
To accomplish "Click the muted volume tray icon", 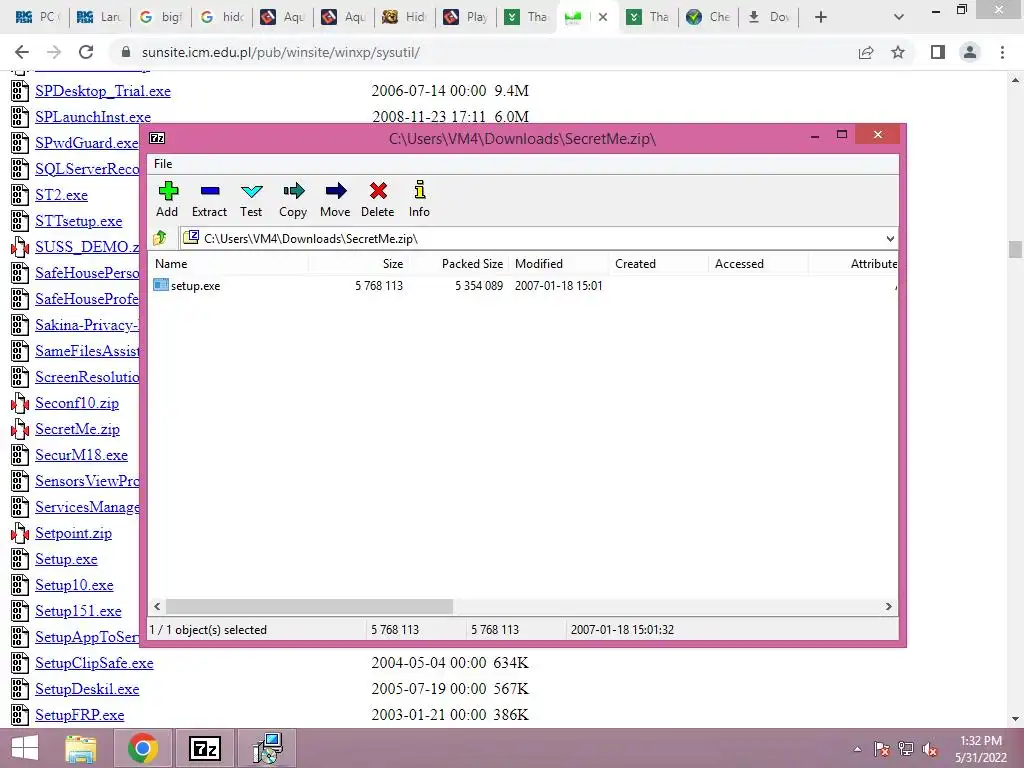I will click(930, 749).
